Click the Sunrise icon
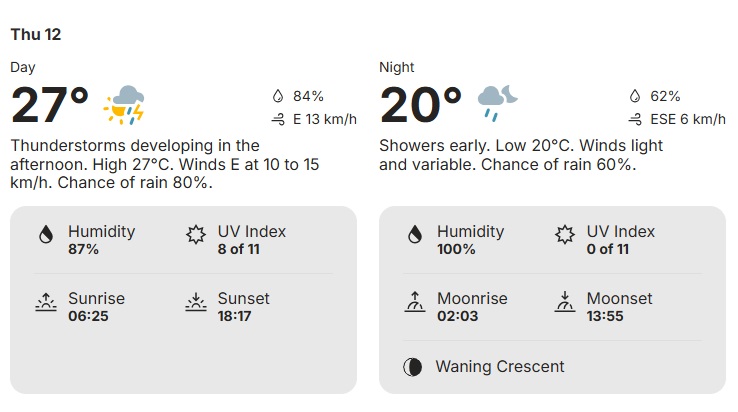 pyautogui.click(x=45, y=302)
